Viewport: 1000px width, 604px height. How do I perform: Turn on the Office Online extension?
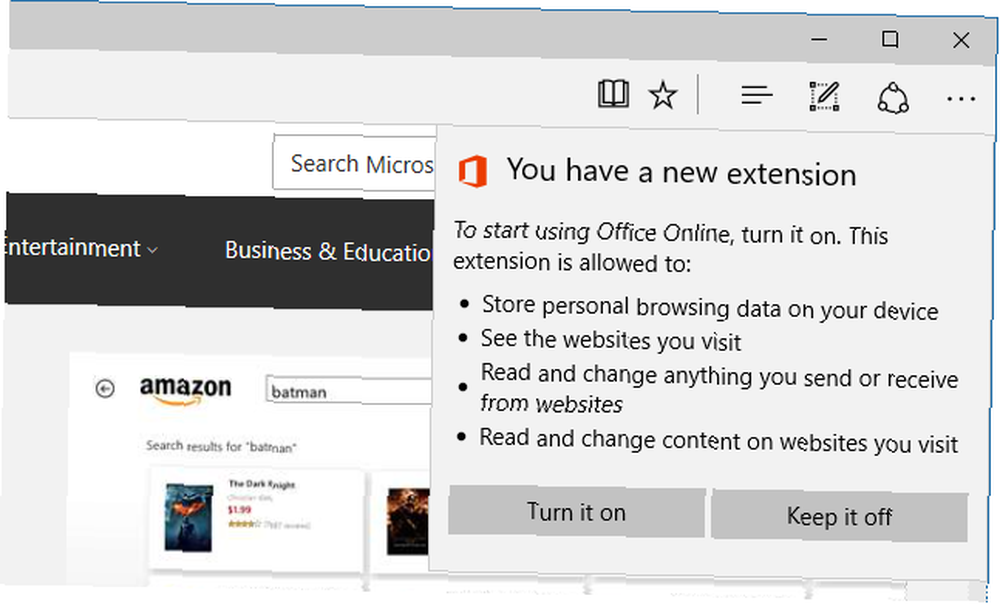click(577, 512)
